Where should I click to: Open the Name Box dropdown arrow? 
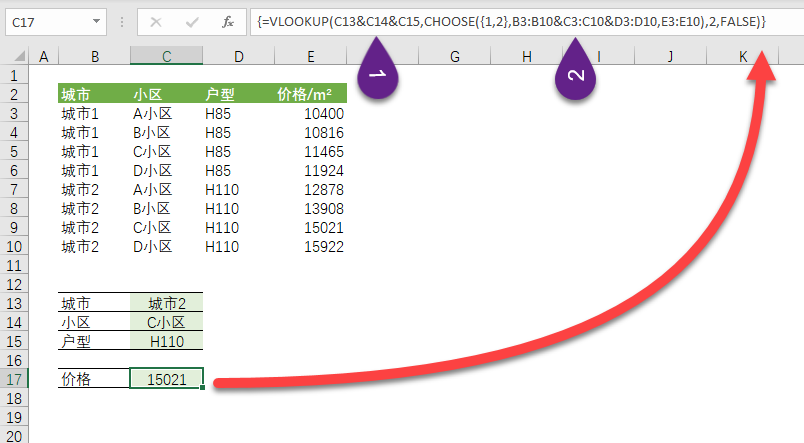95,21
